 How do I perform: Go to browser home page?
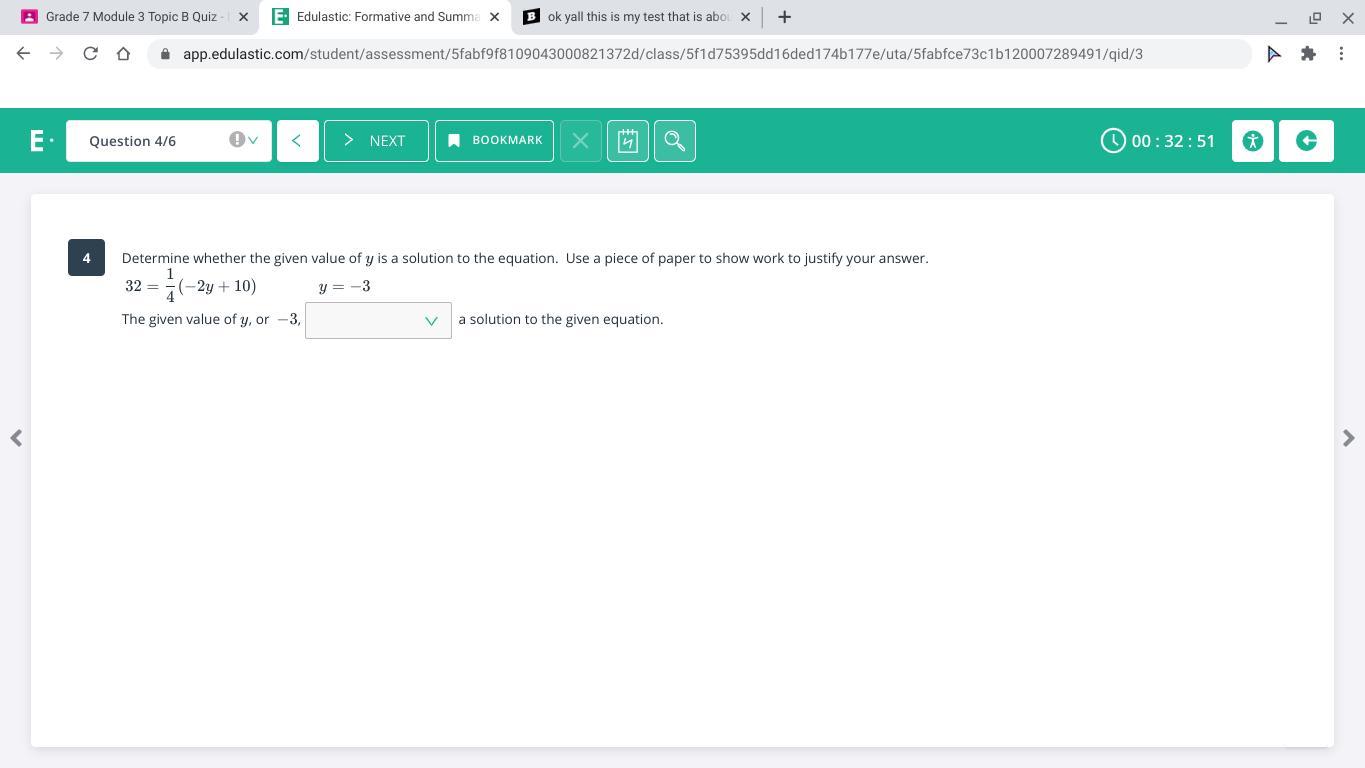123,54
